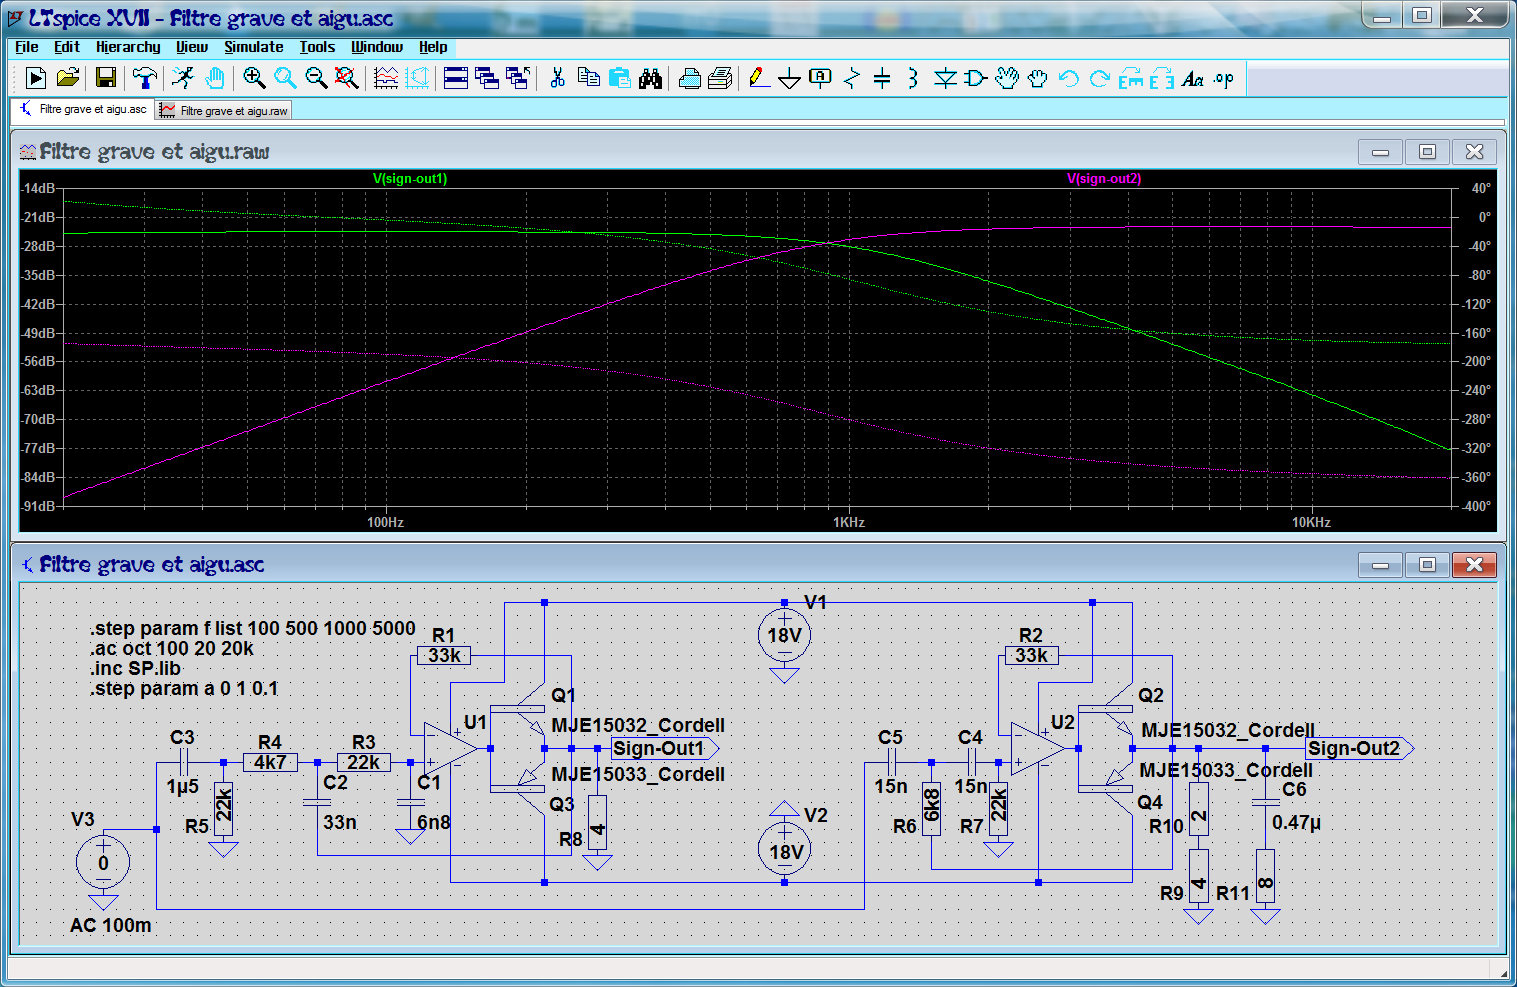Click the R1 33k resistor value
Screen dimensions: 1517x987
coord(444,656)
